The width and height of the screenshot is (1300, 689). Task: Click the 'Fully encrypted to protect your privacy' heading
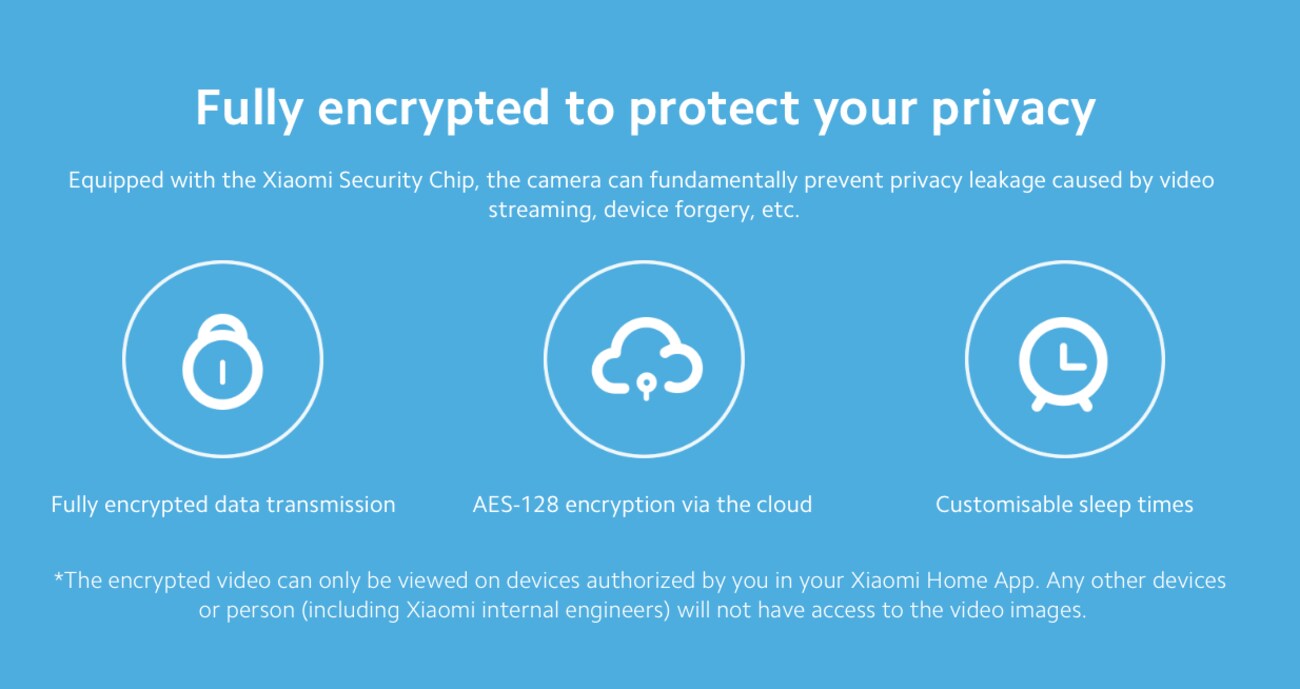[645, 108]
